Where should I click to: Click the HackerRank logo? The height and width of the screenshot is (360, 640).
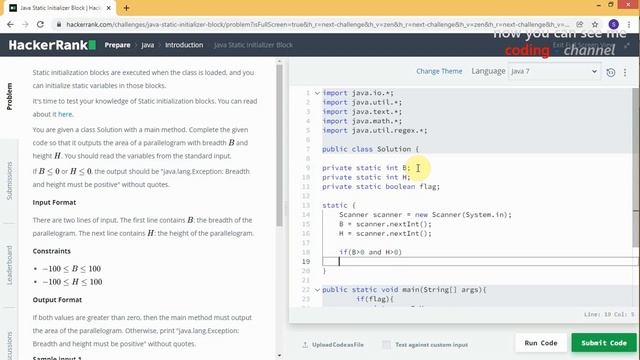pos(52,45)
